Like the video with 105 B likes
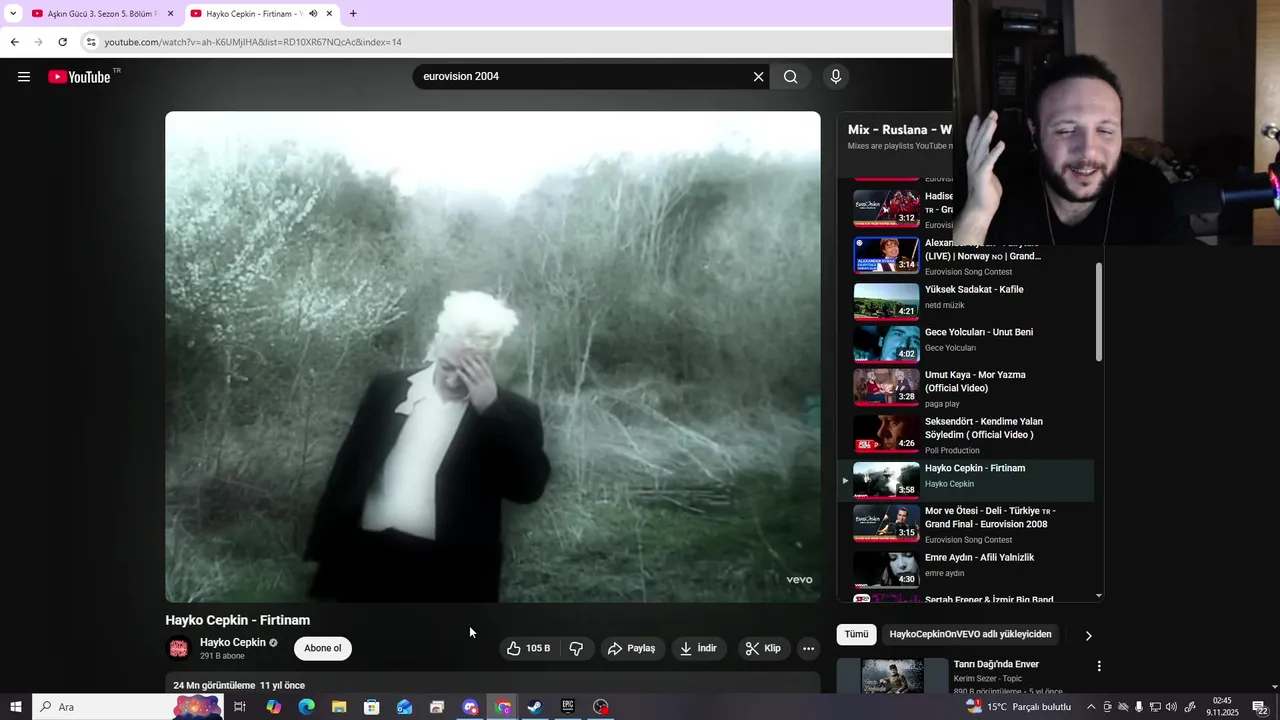This screenshot has height=720, width=1280. [528, 648]
